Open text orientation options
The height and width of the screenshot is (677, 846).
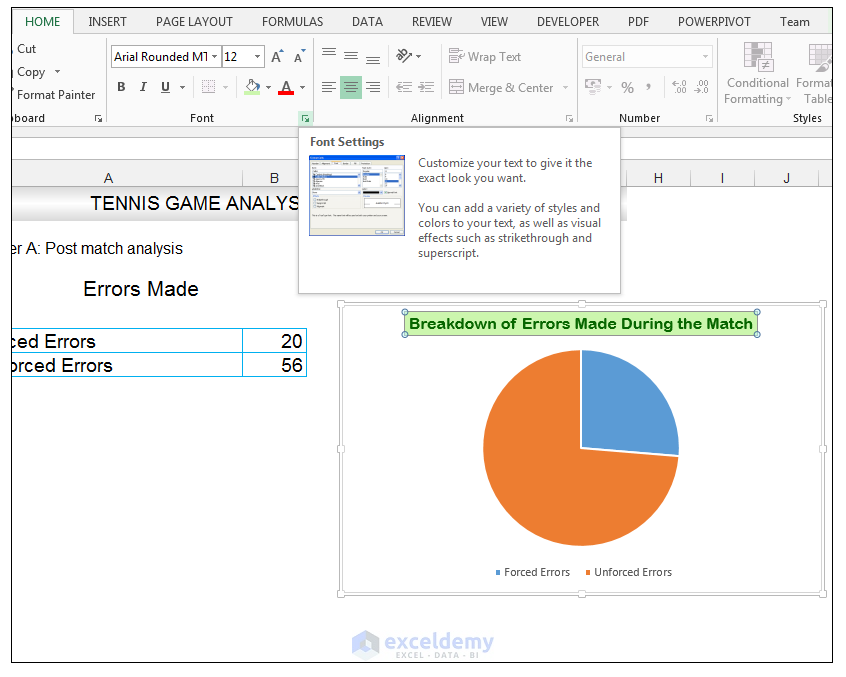pyautogui.click(x=408, y=56)
